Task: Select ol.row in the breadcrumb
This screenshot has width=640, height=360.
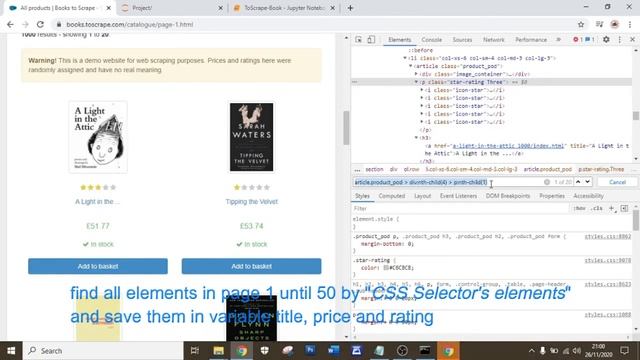Action: pos(411,169)
